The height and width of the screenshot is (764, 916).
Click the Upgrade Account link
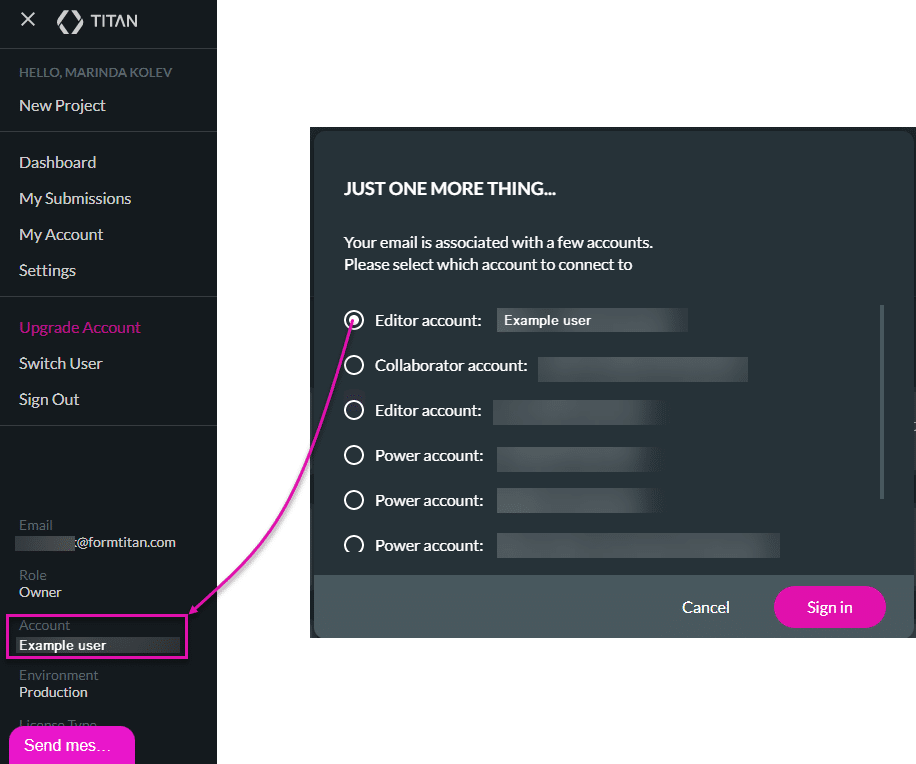(x=79, y=327)
